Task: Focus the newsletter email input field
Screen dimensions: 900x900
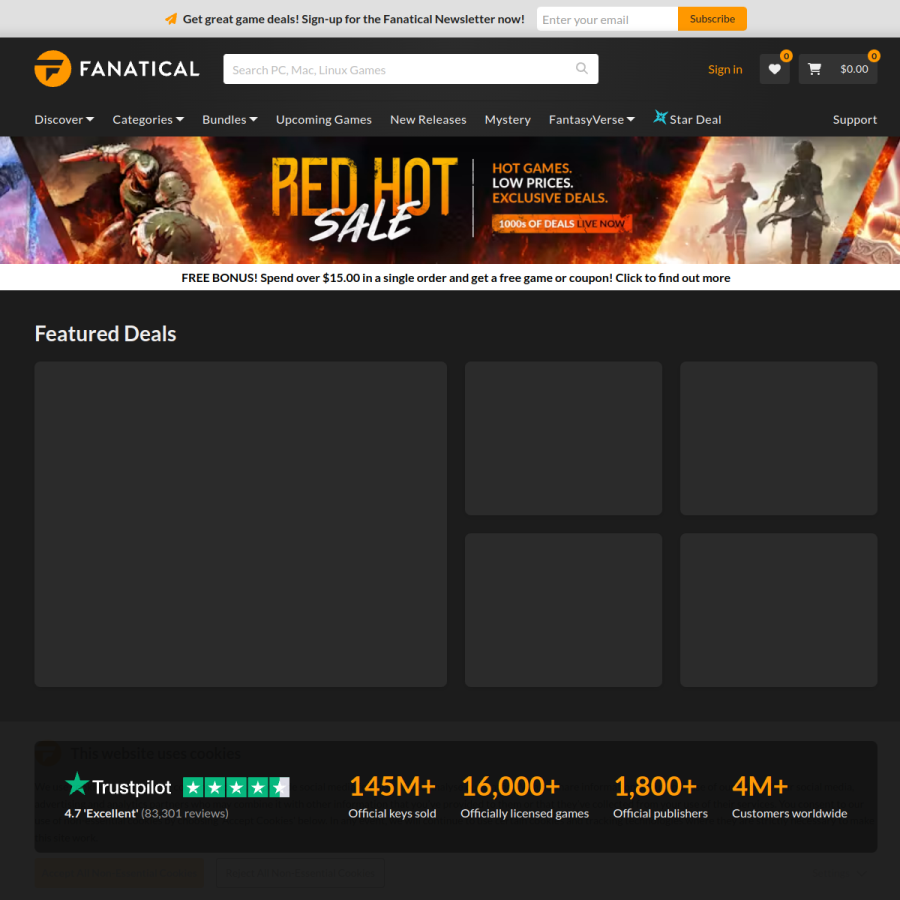Action: pyautogui.click(x=607, y=19)
